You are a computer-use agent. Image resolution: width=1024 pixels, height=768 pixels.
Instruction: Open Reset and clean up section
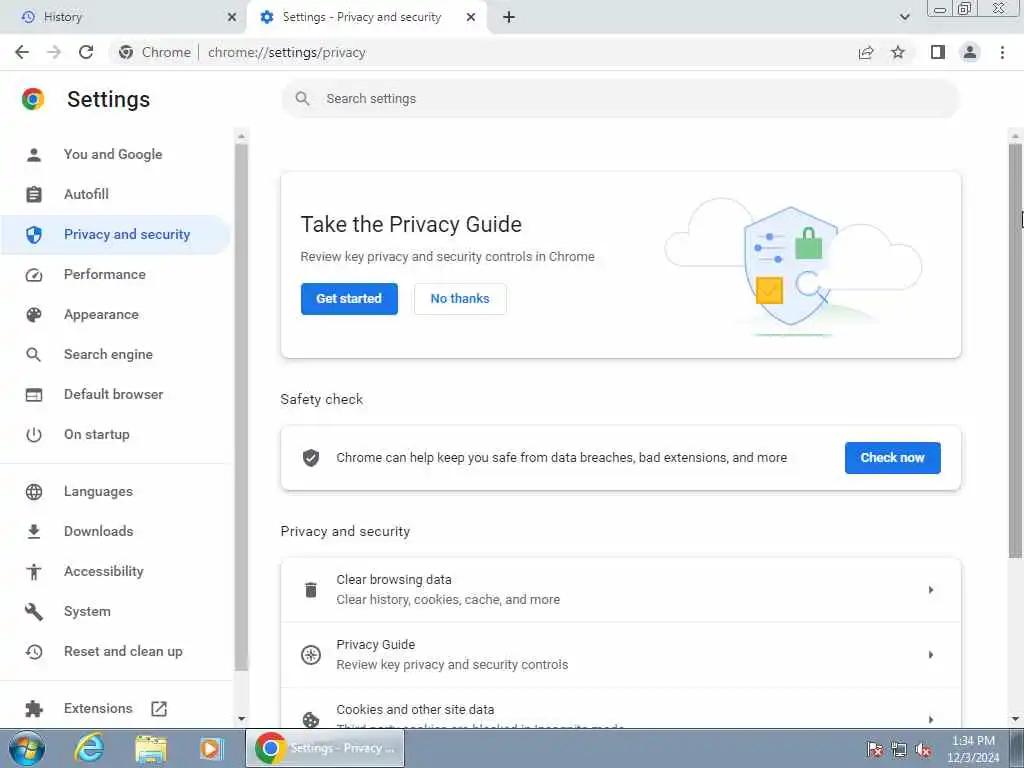[x=123, y=651]
